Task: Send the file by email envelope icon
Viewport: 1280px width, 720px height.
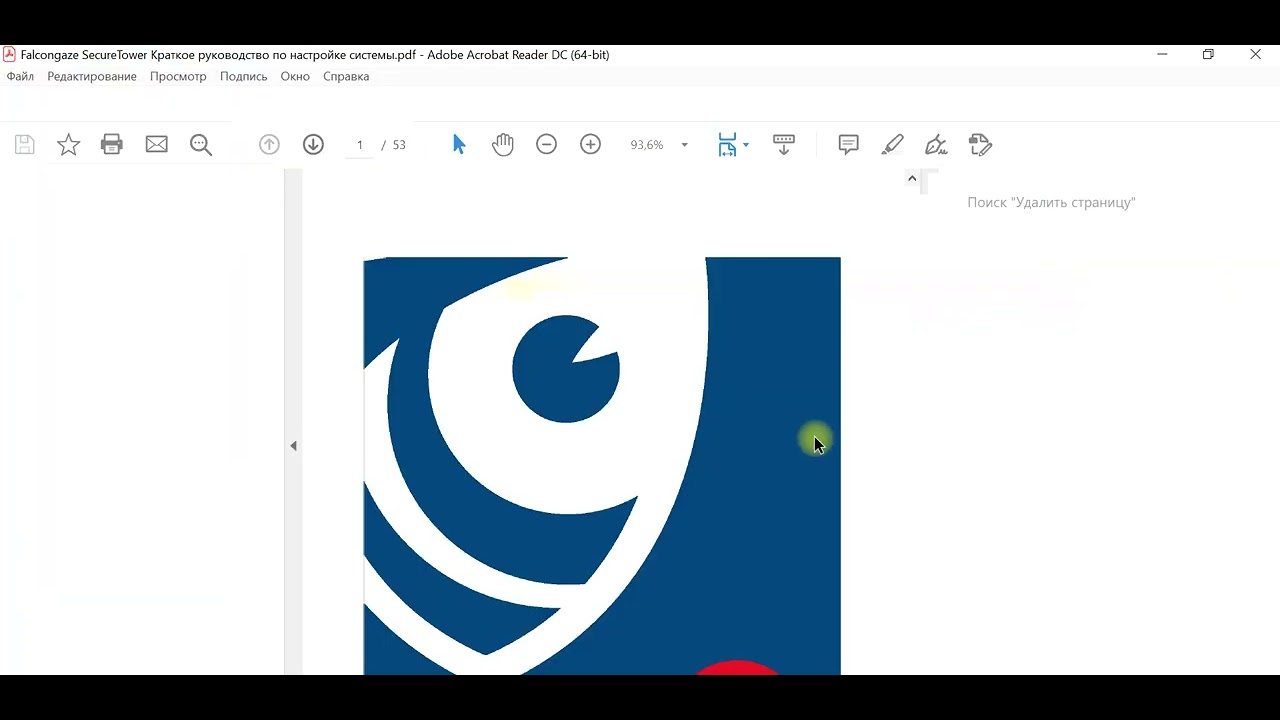Action: [157, 145]
